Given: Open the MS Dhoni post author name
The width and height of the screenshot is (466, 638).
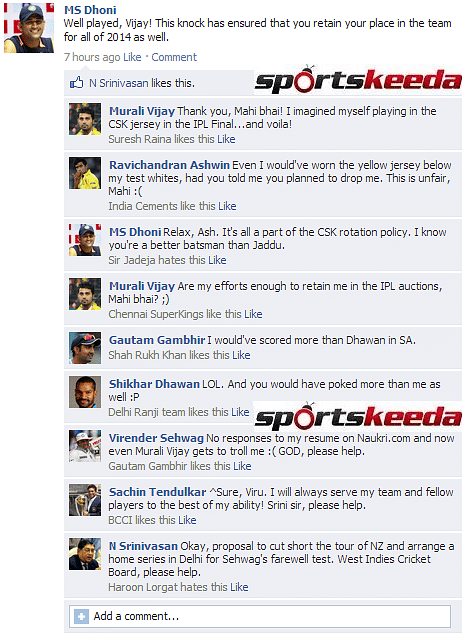Looking at the screenshot, I should (90, 10).
